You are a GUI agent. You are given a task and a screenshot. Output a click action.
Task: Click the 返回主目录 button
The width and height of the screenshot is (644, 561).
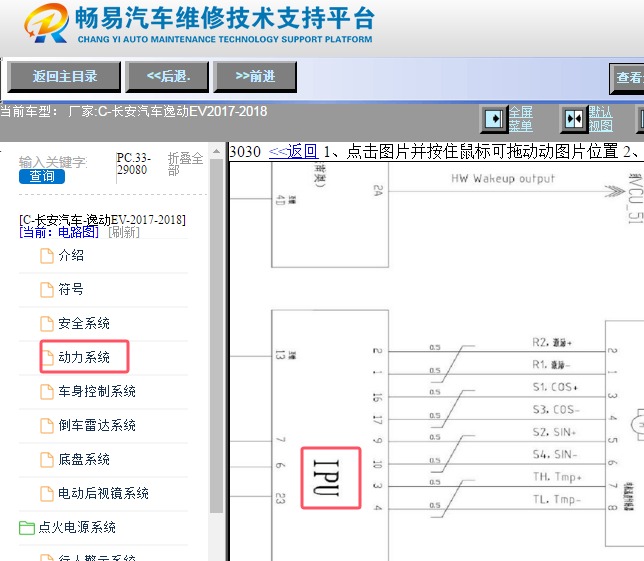64,76
